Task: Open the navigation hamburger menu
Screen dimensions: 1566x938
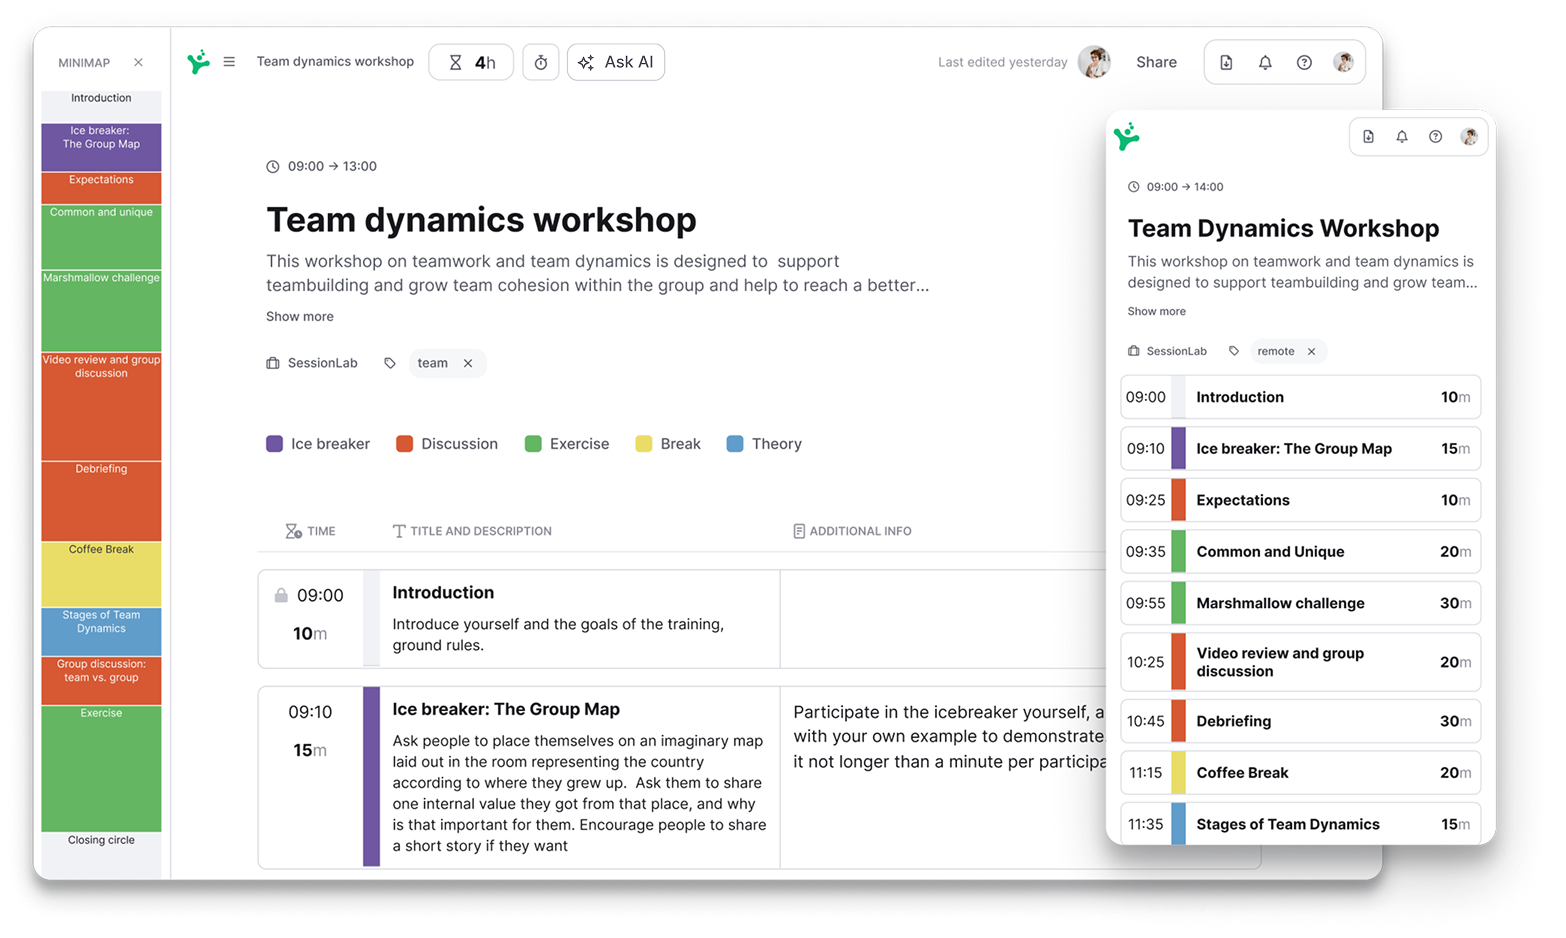Action: 229,61
